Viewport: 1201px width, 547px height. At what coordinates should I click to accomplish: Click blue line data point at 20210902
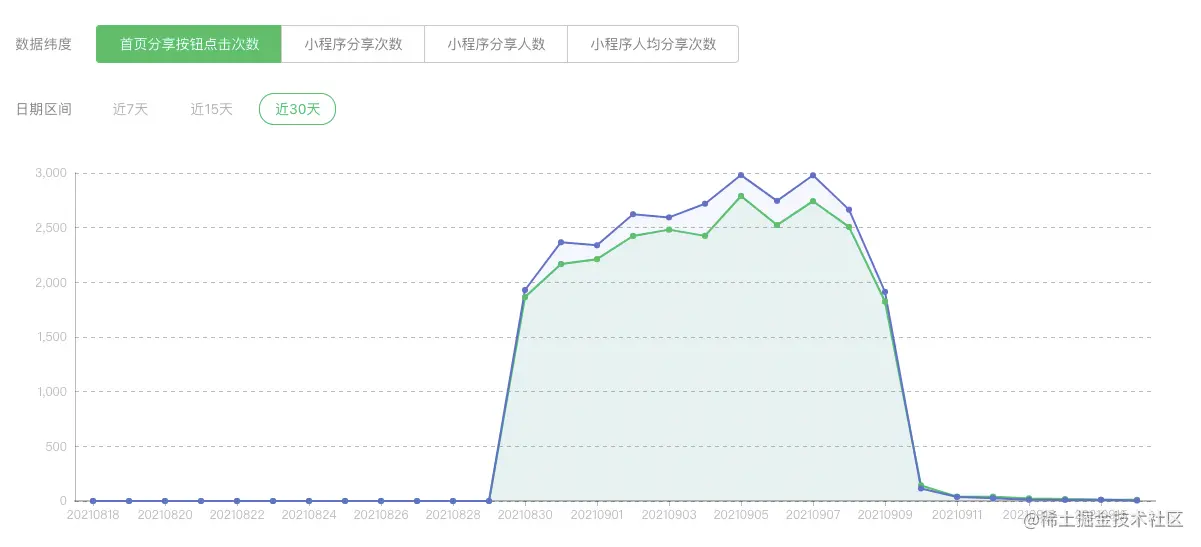coord(633,214)
